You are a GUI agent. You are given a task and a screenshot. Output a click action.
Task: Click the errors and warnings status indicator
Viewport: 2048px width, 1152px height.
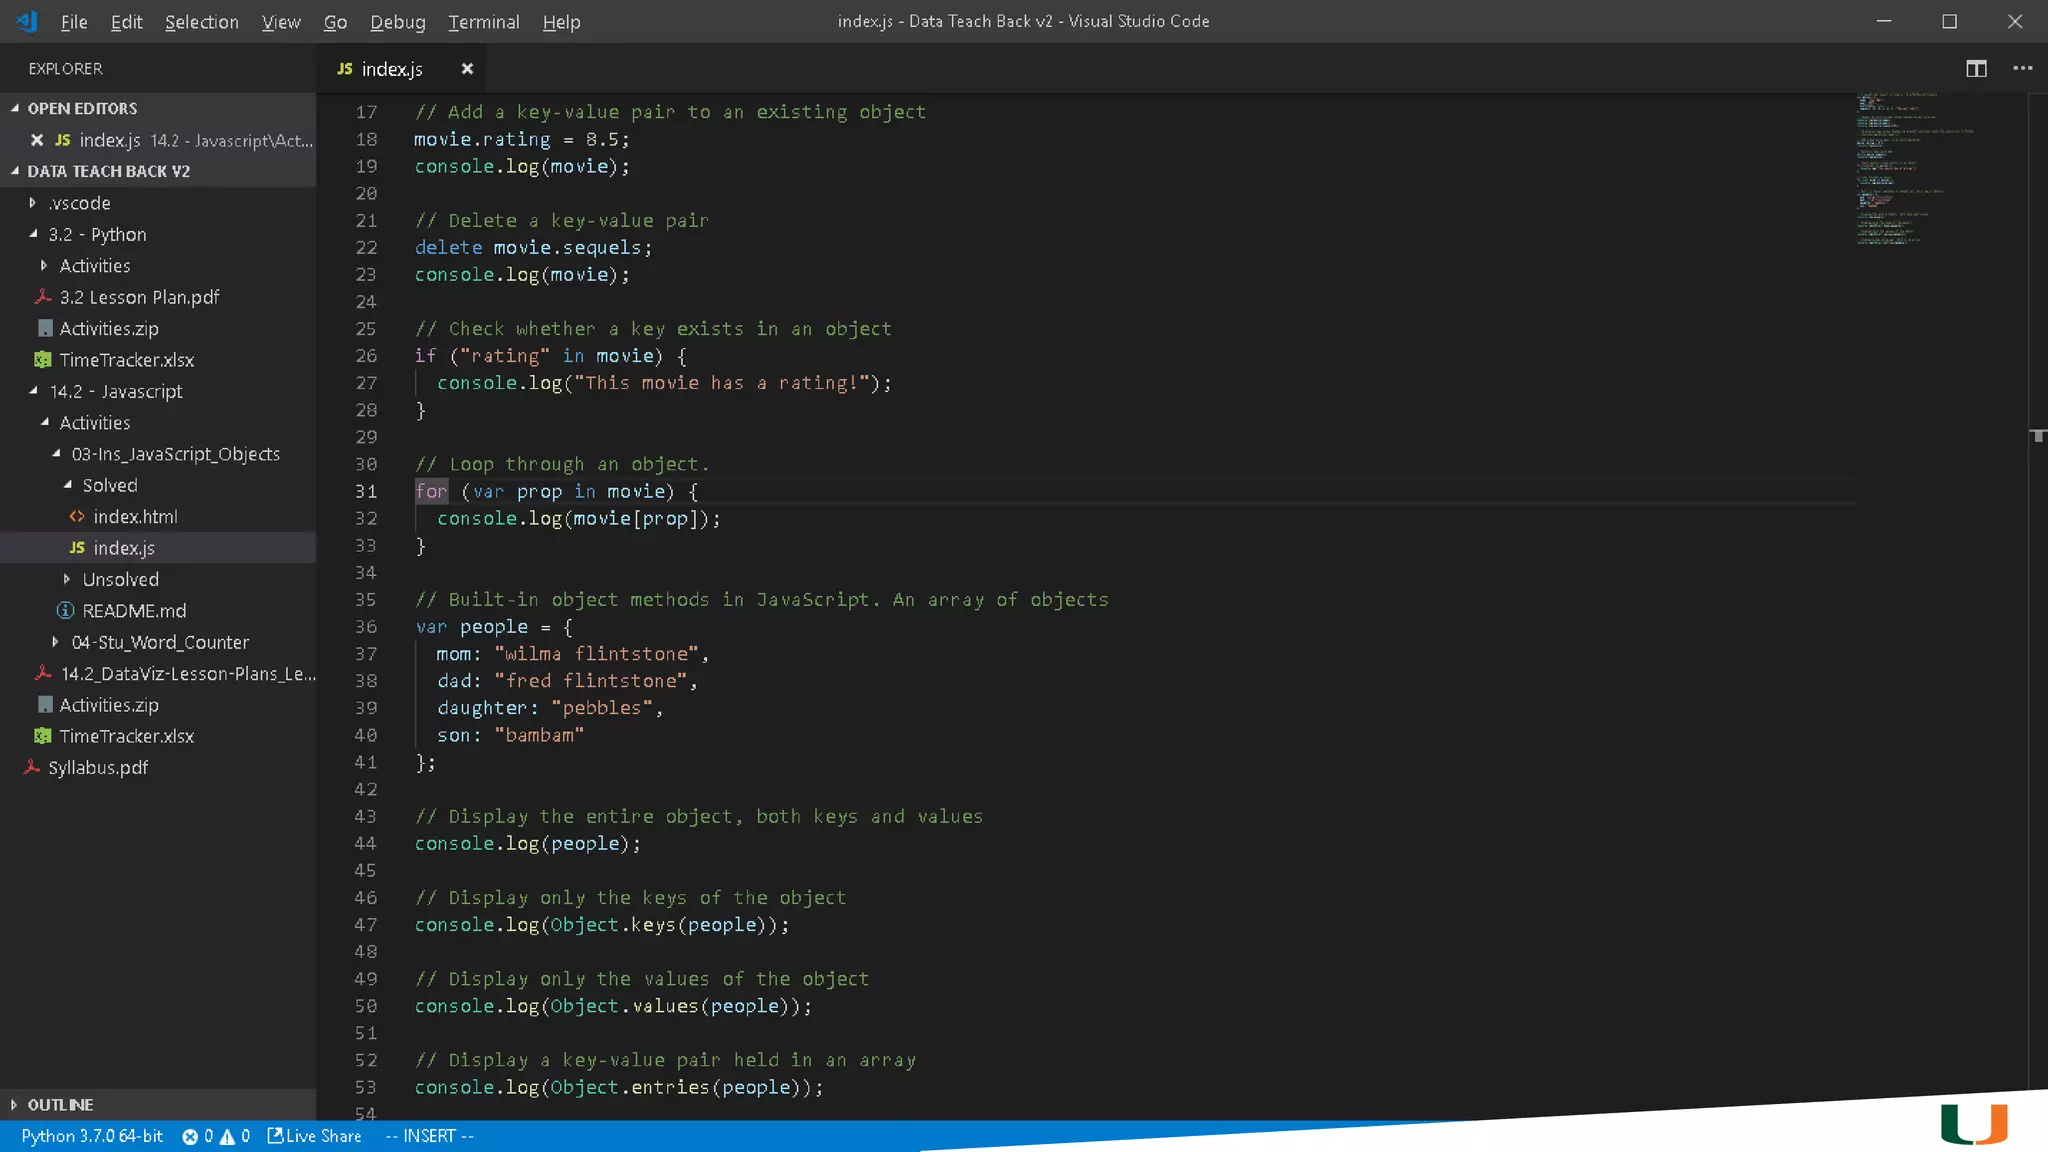[x=215, y=1136]
